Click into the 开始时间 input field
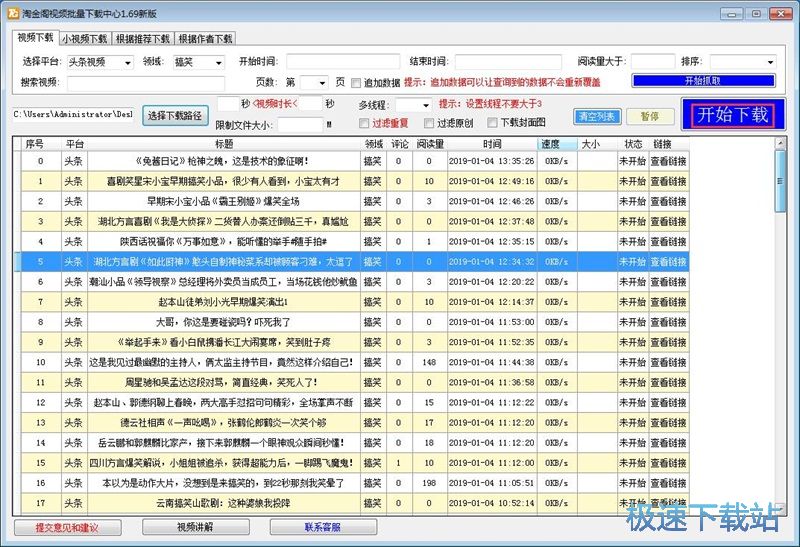 pyautogui.click(x=343, y=62)
